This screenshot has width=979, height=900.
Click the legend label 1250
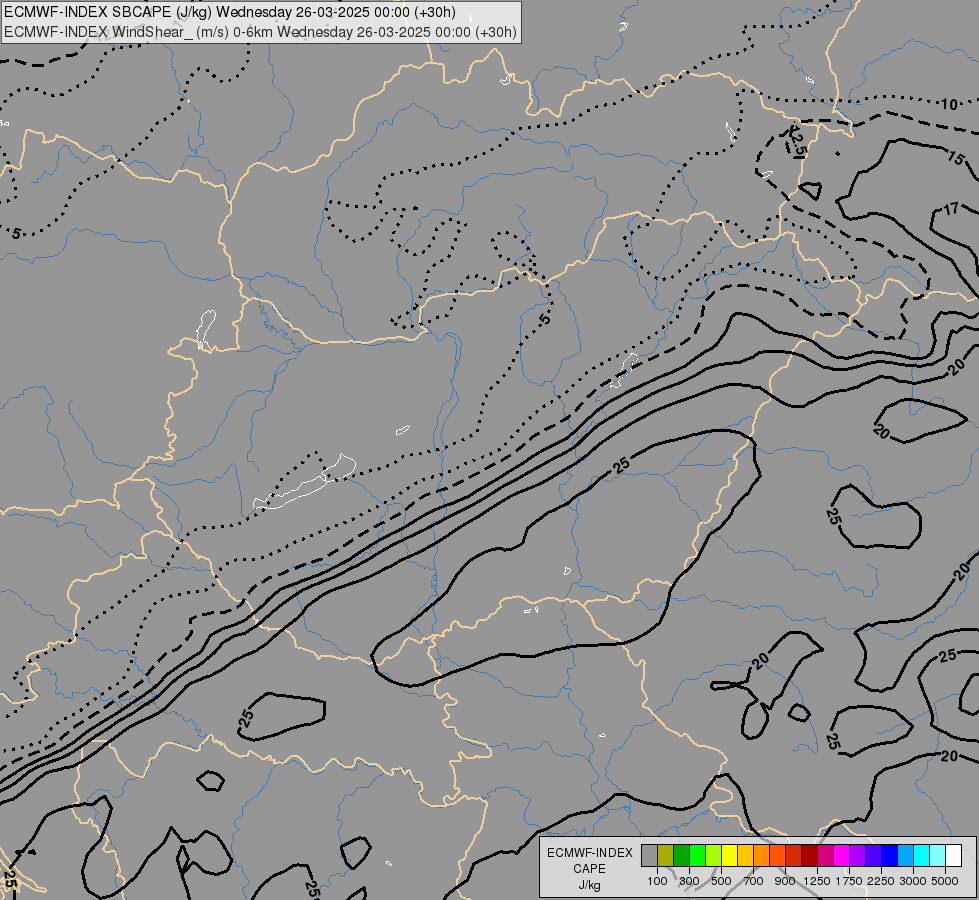[x=817, y=881]
